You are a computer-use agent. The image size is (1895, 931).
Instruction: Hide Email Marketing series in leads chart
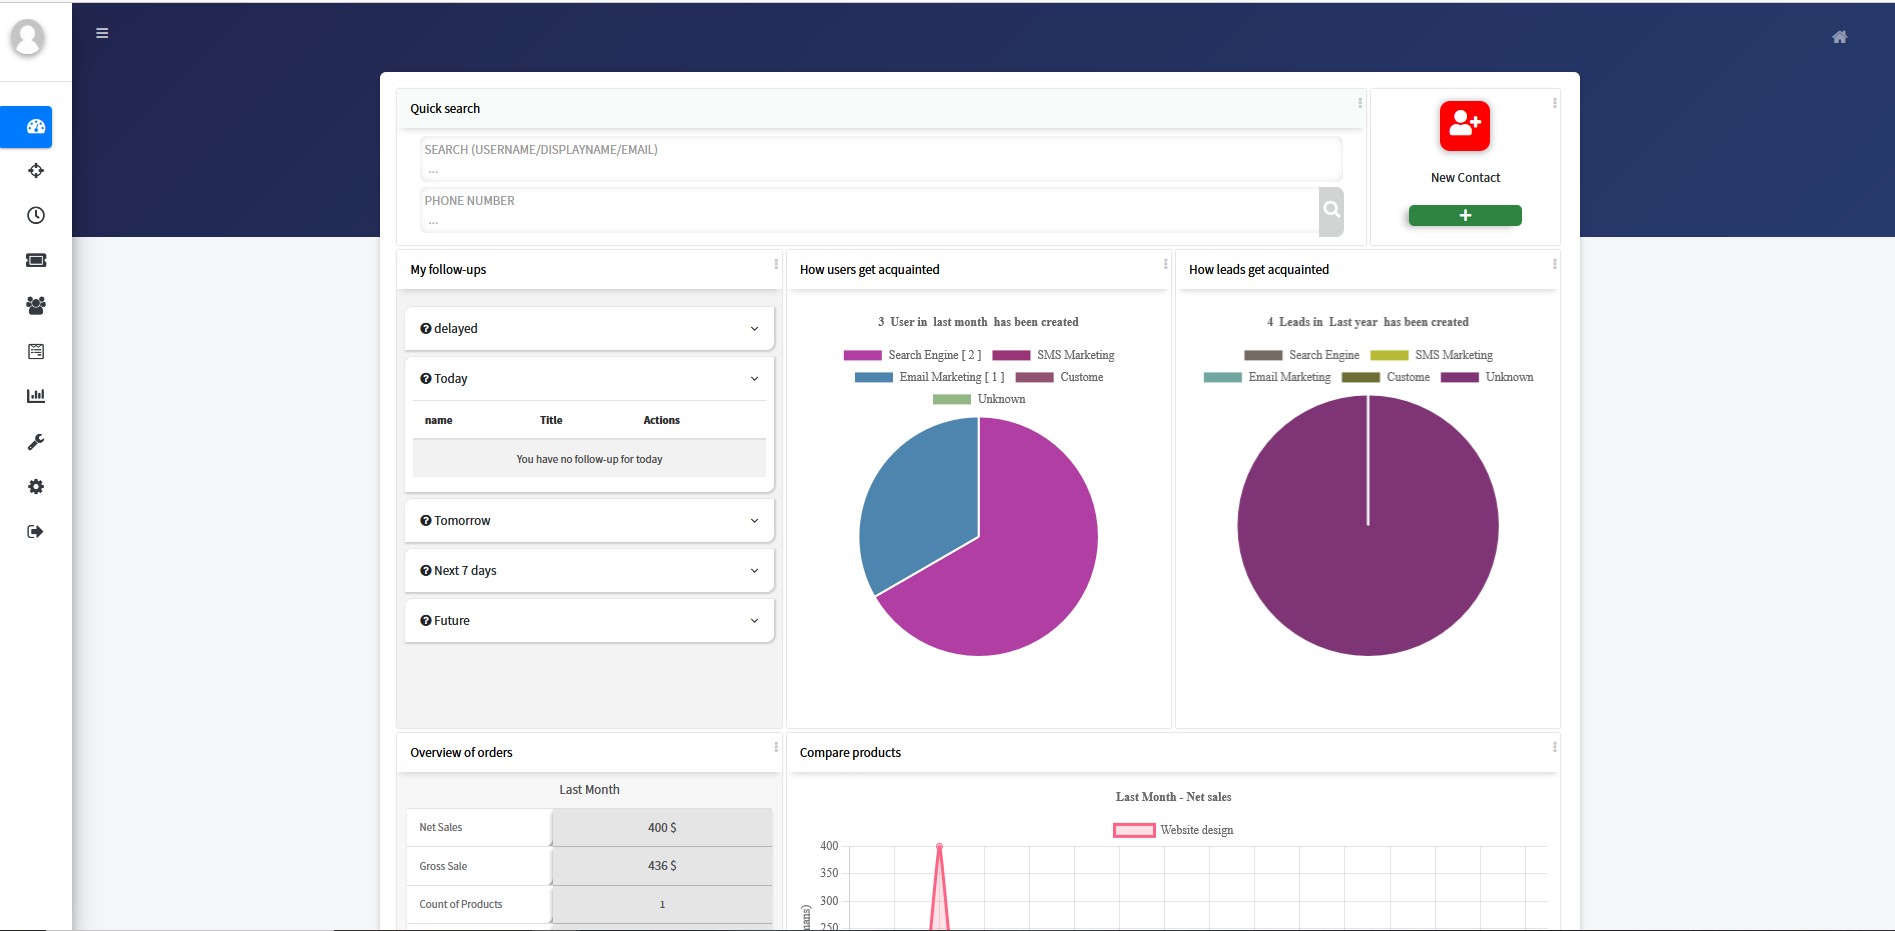1288,377
